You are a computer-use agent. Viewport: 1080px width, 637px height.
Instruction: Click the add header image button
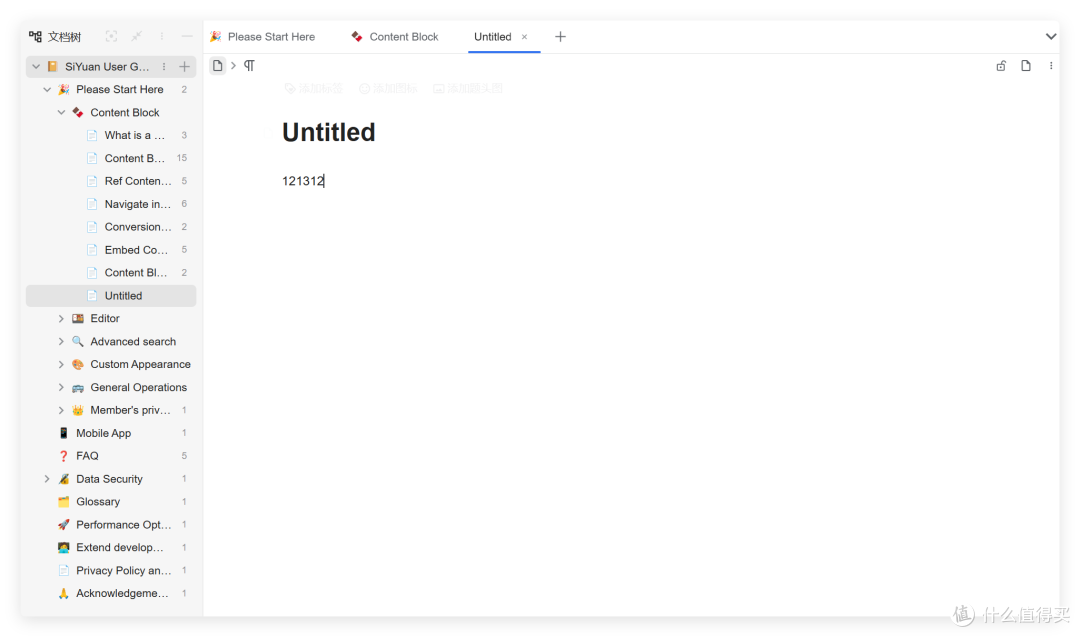[x=468, y=89]
